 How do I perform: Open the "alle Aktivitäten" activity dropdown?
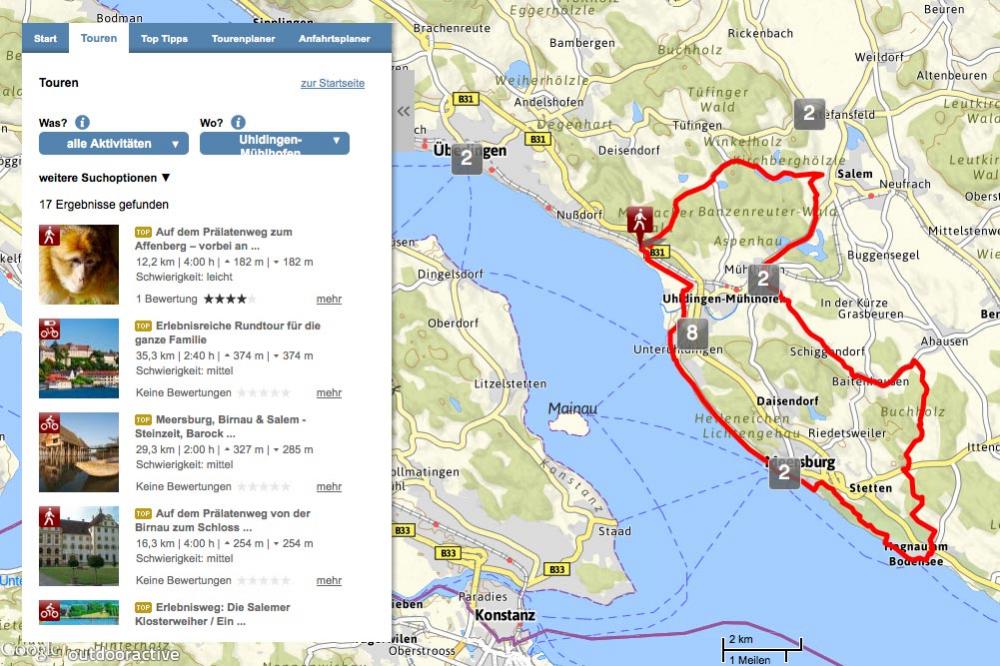pos(113,144)
